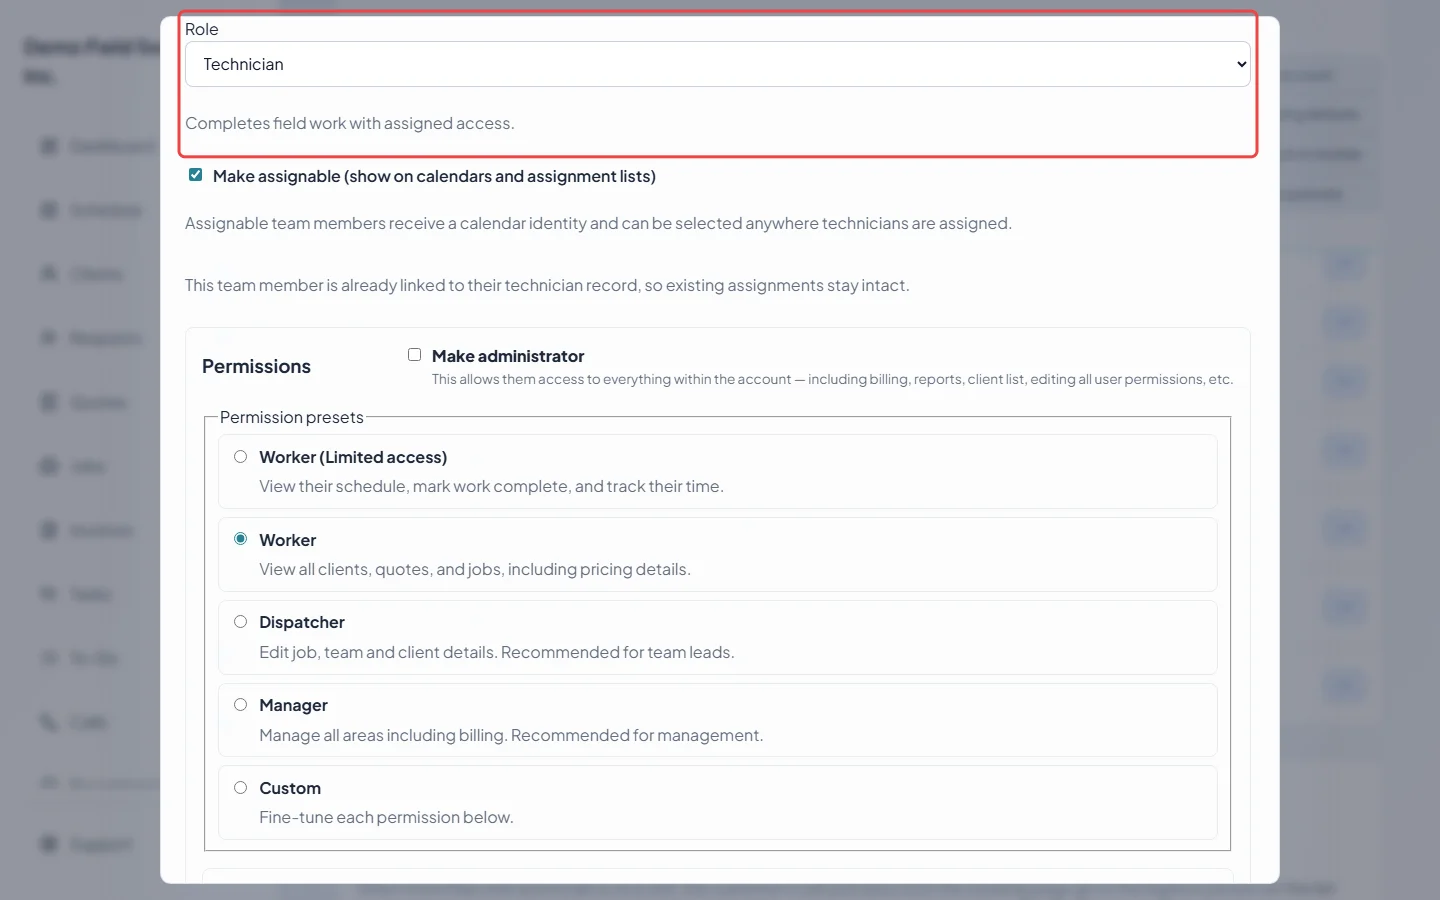Click the "Permission presets" group legend
1440x900 pixels.
point(292,417)
